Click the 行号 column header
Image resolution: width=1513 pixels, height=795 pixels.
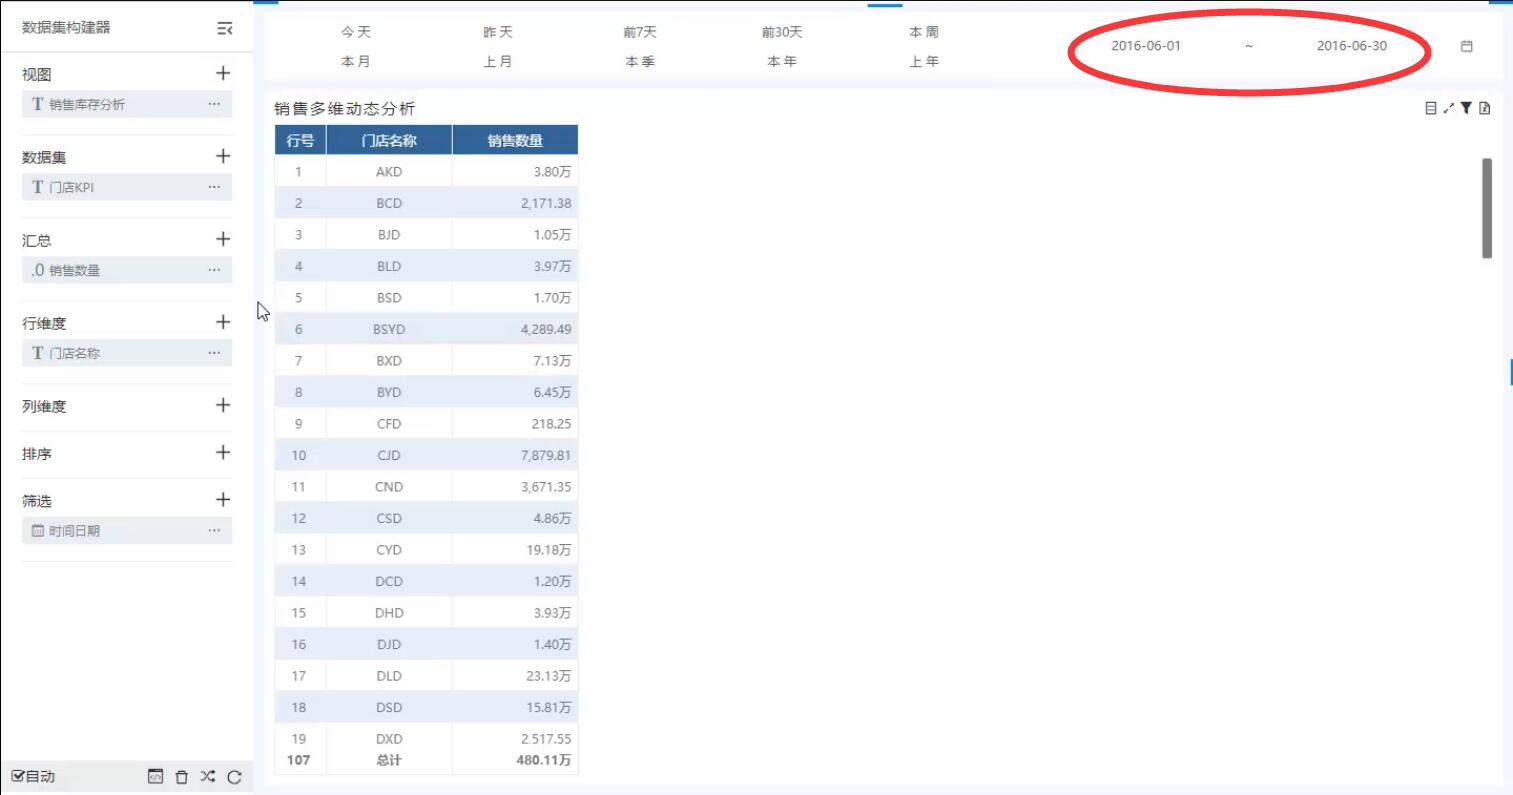[x=300, y=140]
